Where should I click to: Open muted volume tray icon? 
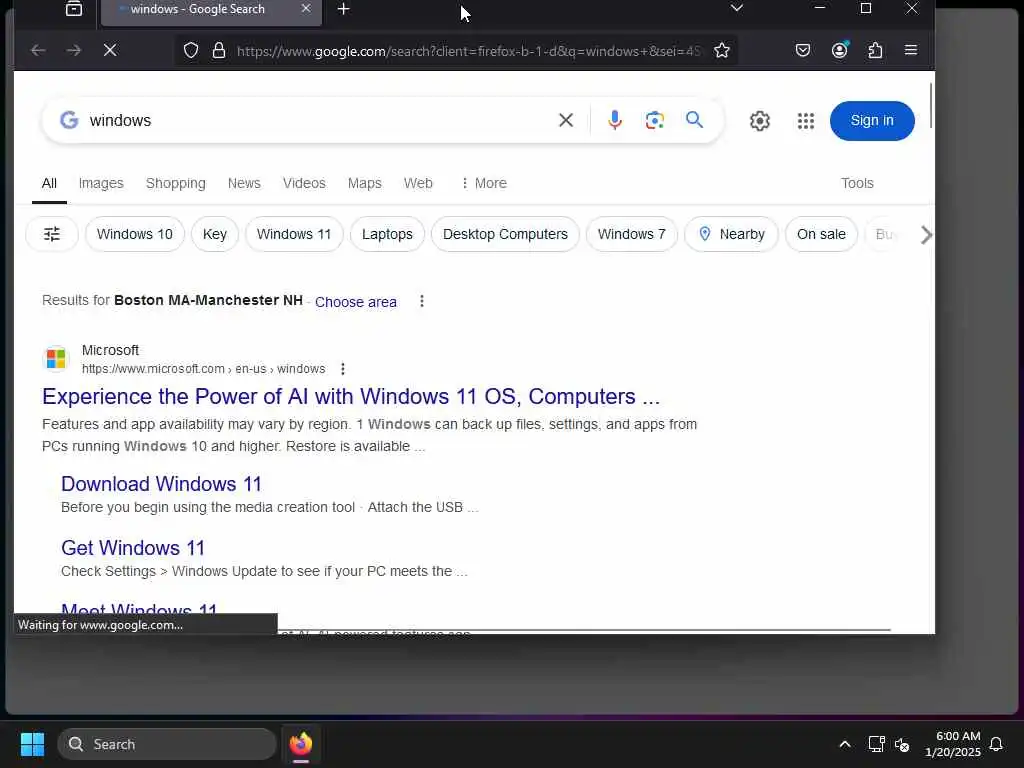point(902,744)
